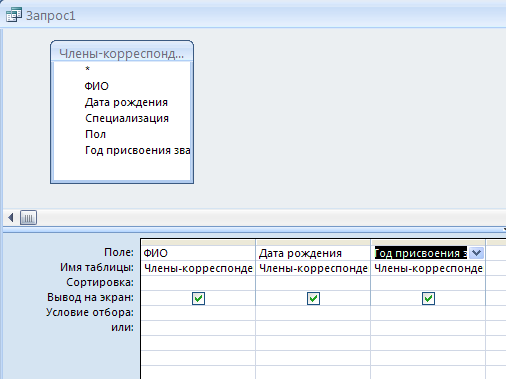Select ФИО in the table field list

click(96, 86)
